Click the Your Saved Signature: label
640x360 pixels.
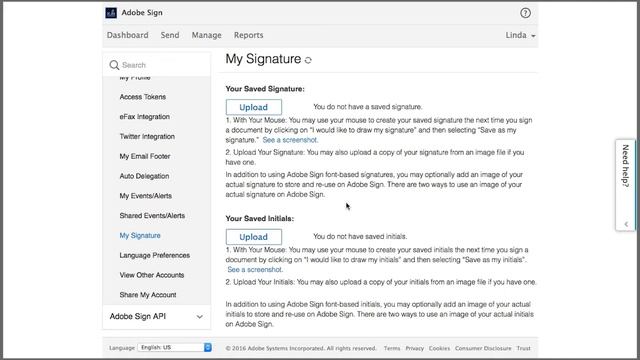tap(265, 89)
